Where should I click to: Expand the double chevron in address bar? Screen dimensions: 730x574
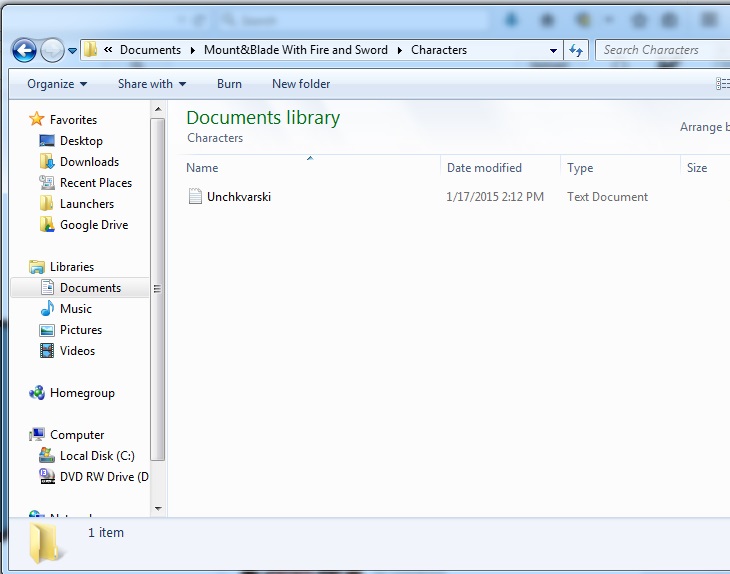click(108, 49)
